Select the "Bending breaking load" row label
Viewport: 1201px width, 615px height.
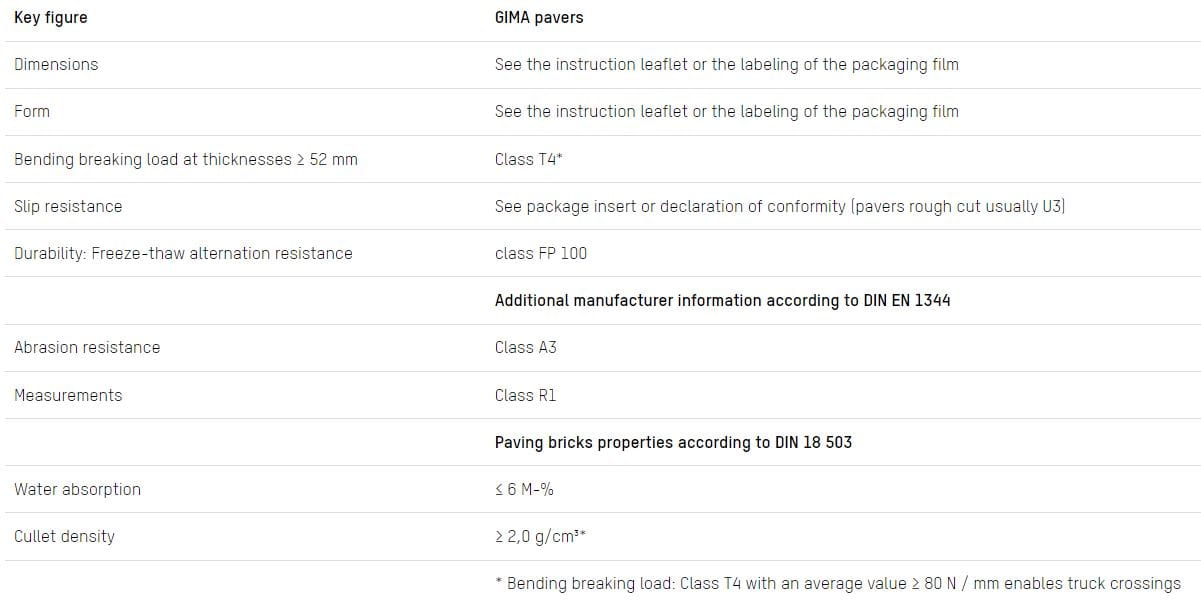pyautogui.click(x=186, y=159)
